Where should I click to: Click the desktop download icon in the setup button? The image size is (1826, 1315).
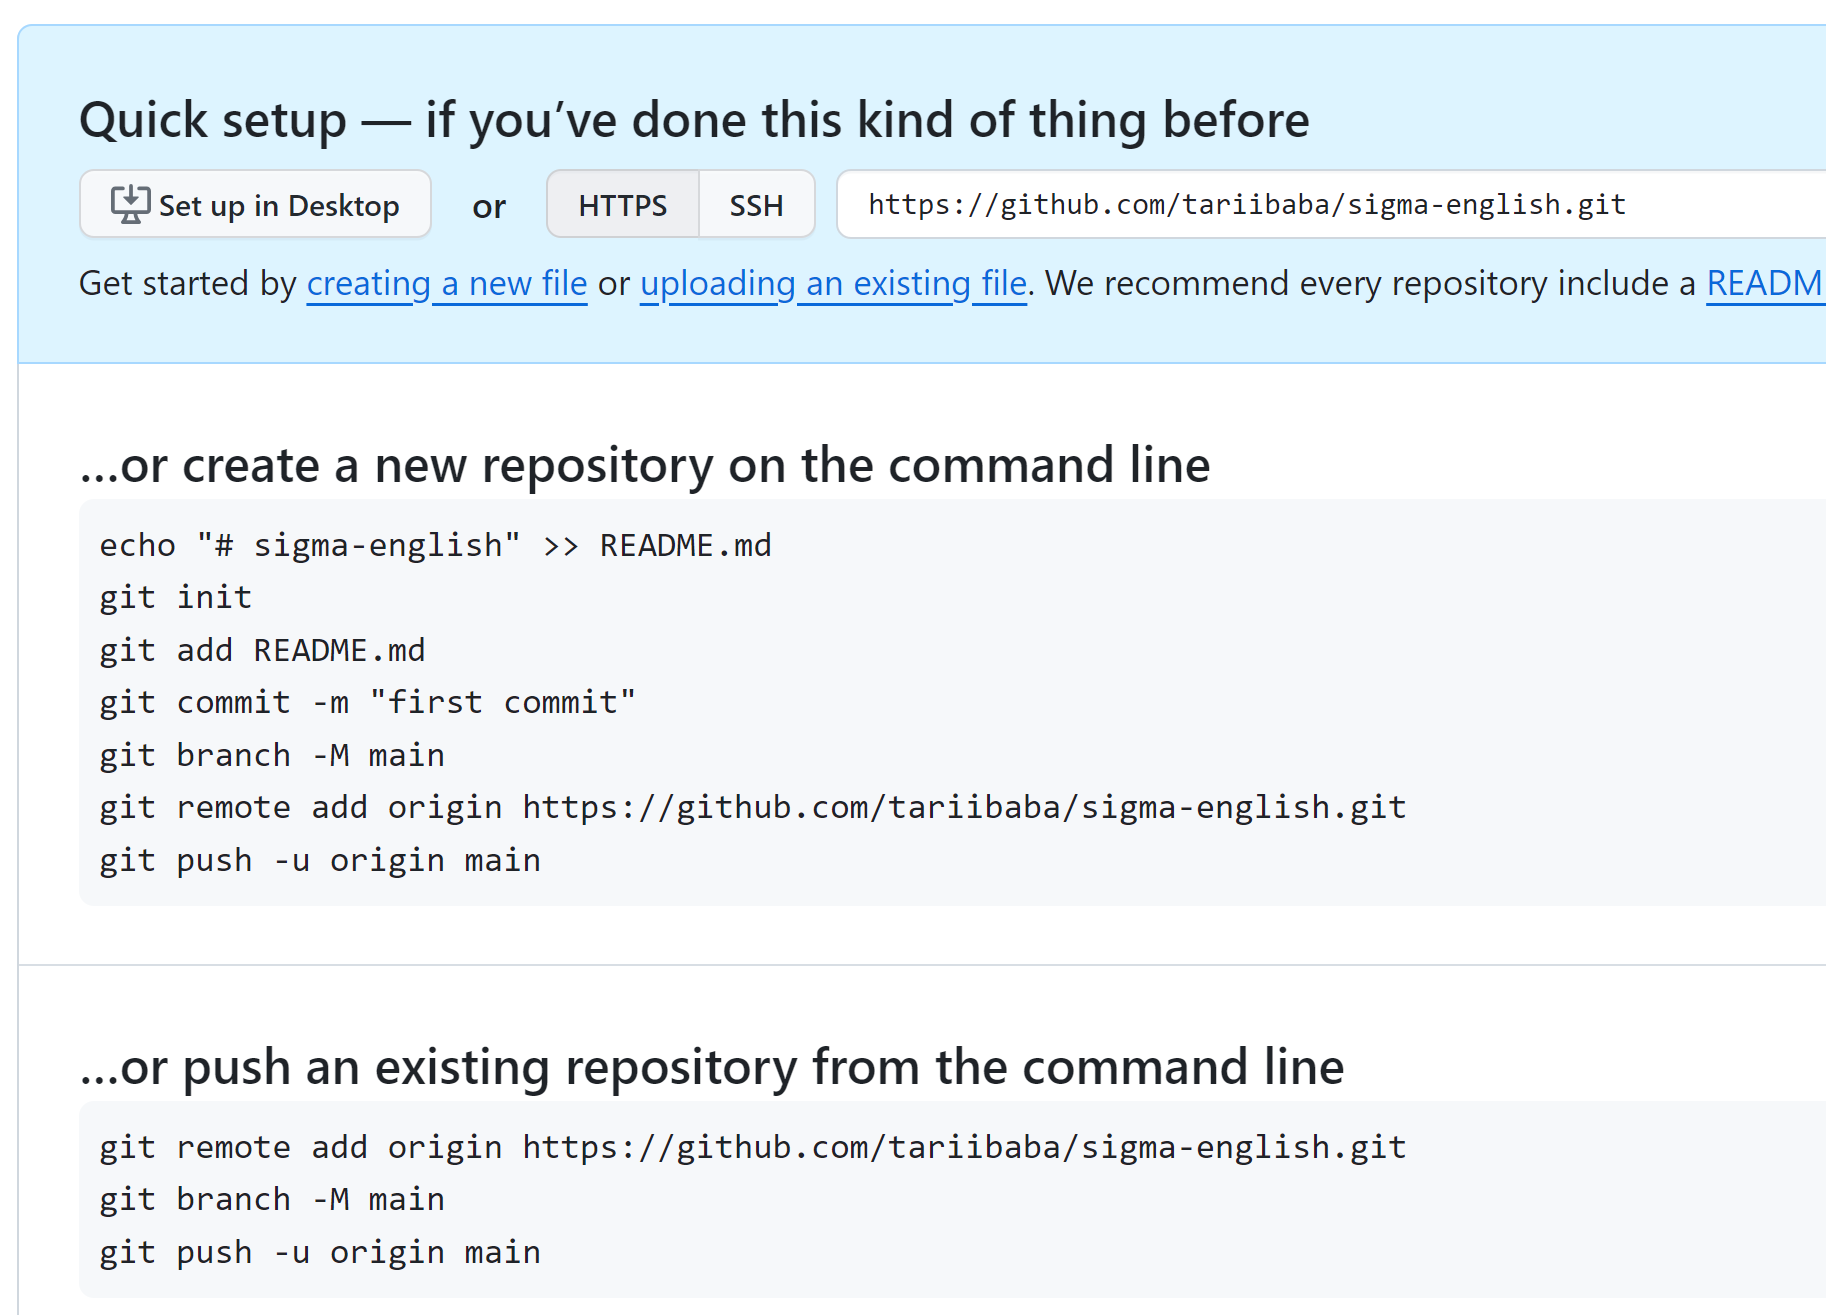pos(130,205)
